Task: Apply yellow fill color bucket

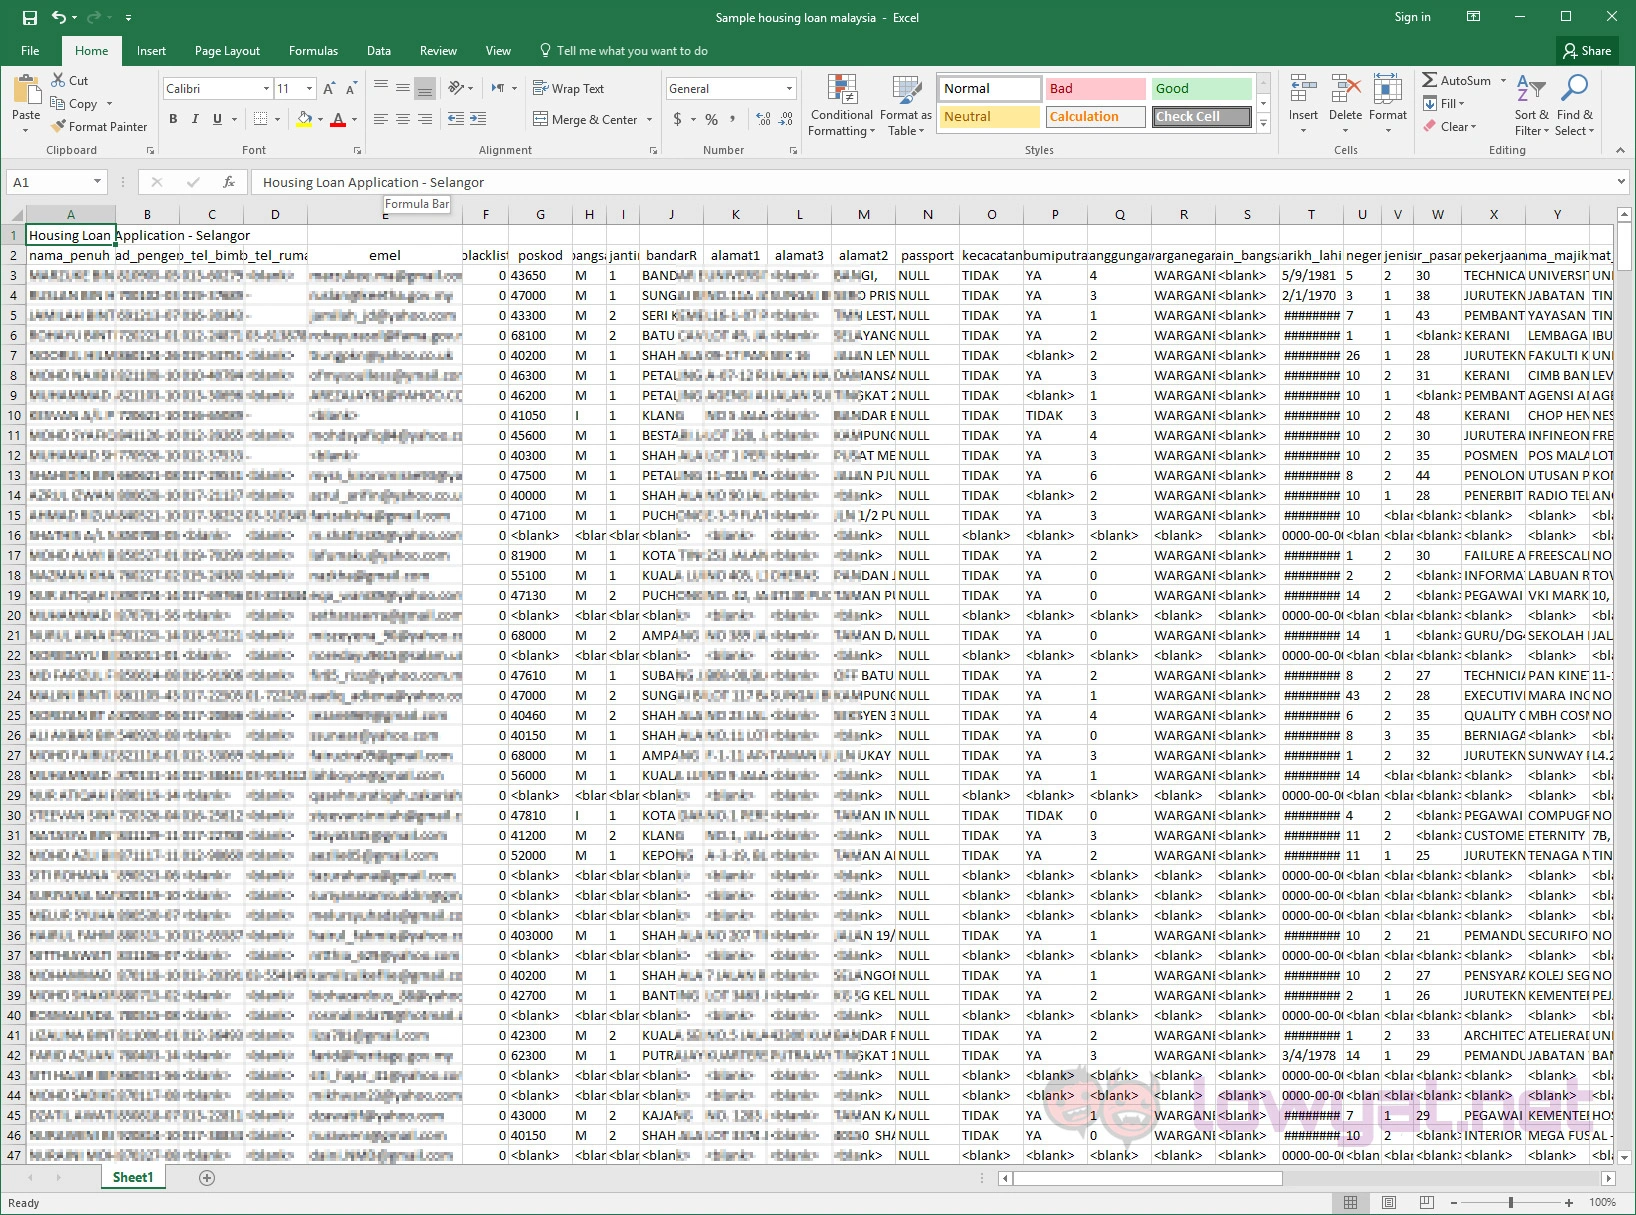Action: pos(304,119)
